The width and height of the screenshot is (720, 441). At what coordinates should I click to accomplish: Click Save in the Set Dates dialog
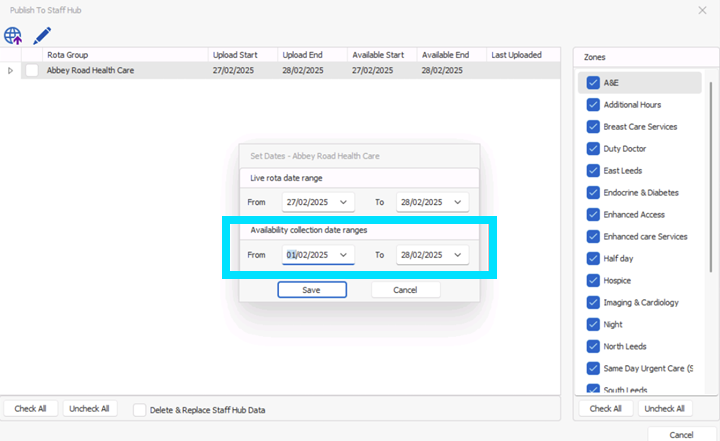(x=312, y=289)
